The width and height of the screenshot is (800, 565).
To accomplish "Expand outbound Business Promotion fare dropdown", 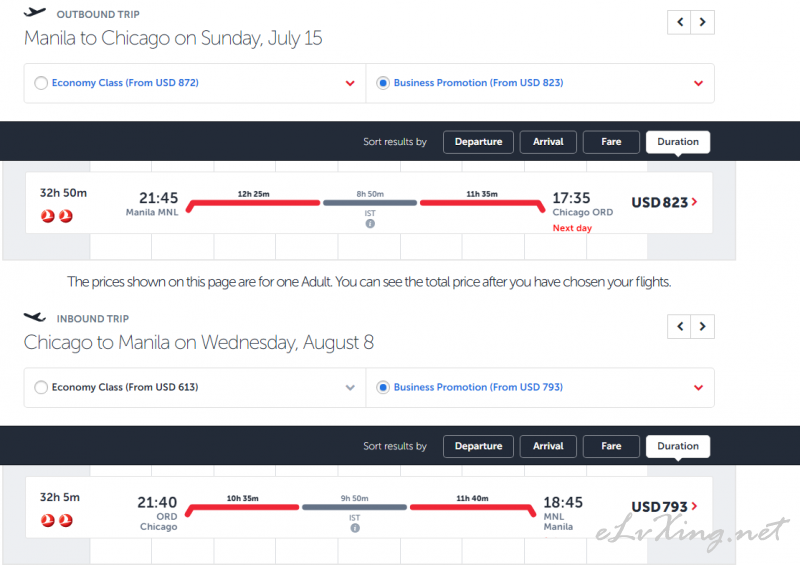I will click(x=698, y=83).
